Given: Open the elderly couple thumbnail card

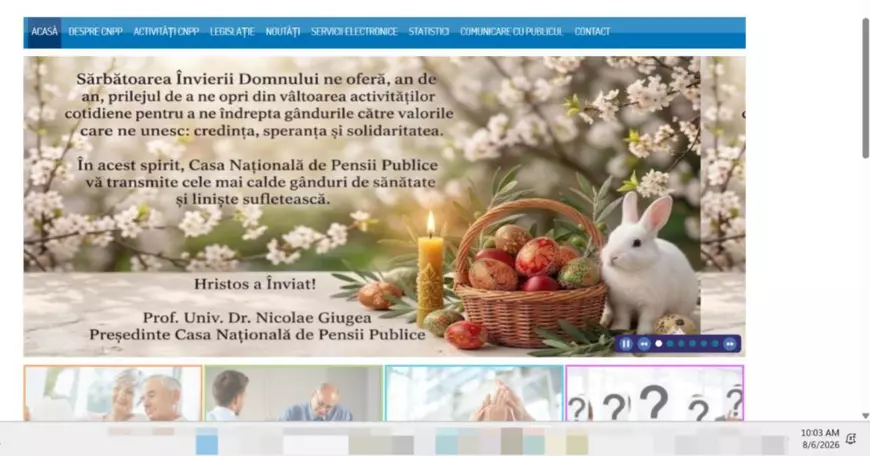Looking at the screenshot, I should (113, 393).
